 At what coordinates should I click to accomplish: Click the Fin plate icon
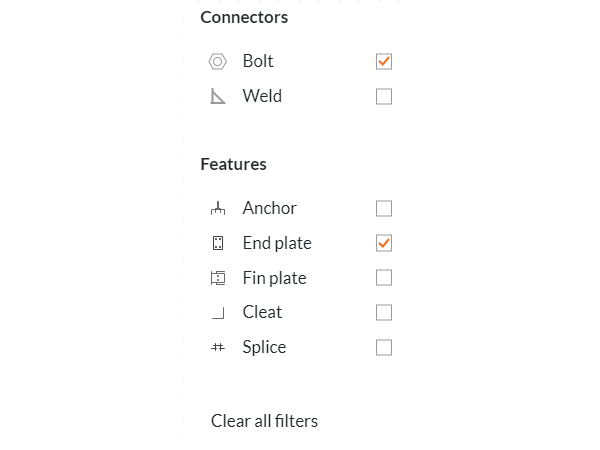pos(218,278)
